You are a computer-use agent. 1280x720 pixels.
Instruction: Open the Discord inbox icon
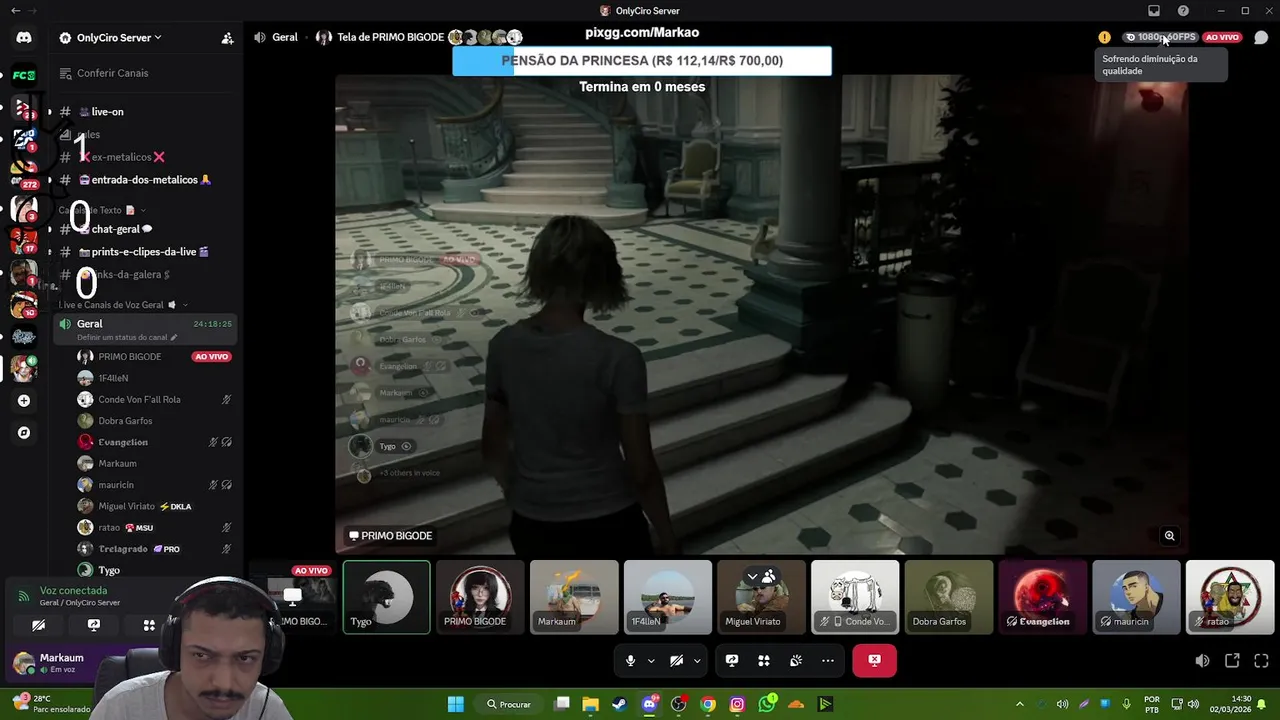[x=1153, y=11]
